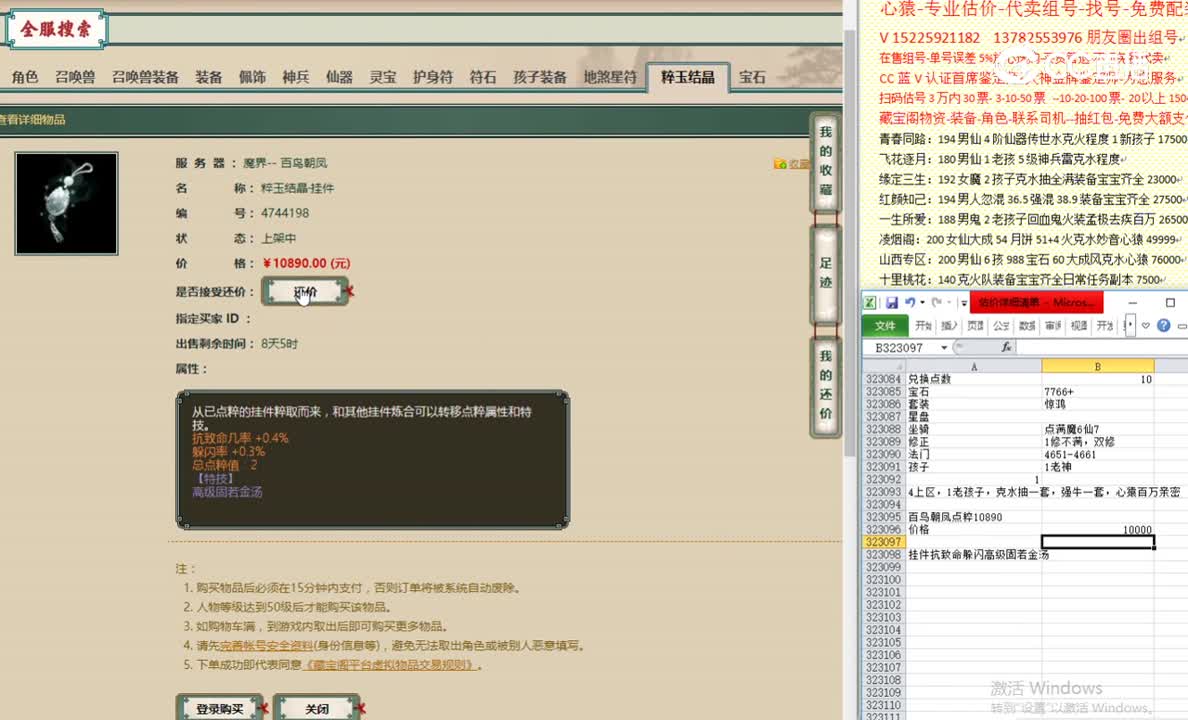Click the Undo icon in Excel toolbar

(911, 302)
